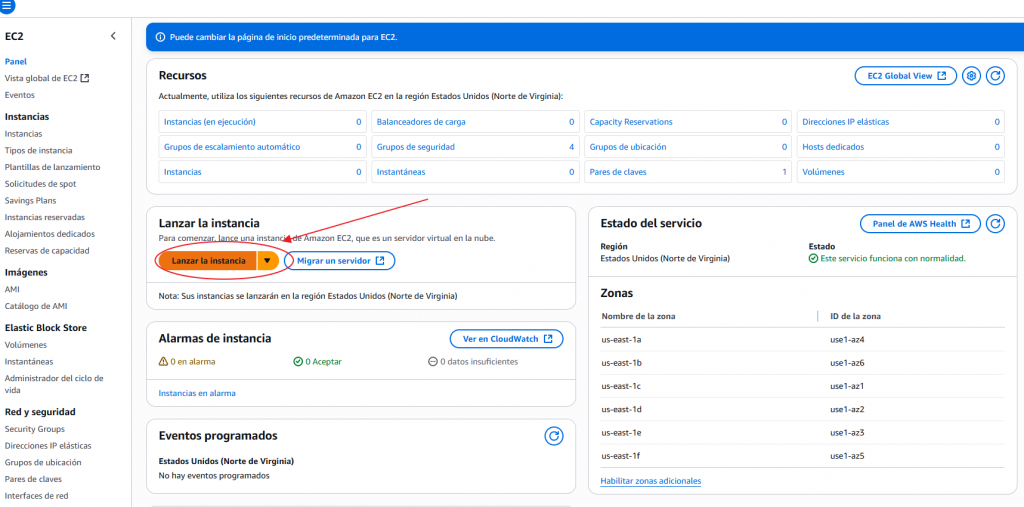Select Panel in the sidebar
Viewport: 1024px width, 507px height.
[x=16, y=61]
